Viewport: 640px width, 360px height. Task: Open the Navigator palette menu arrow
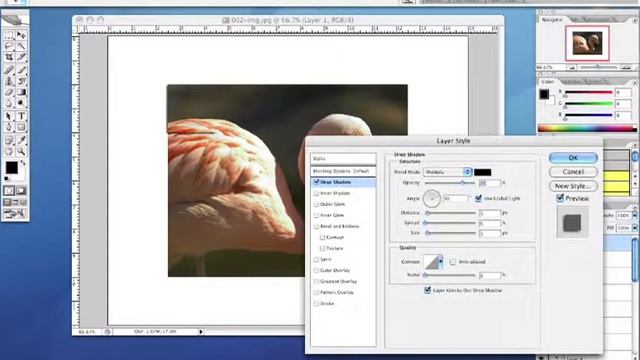pos(635,20)
